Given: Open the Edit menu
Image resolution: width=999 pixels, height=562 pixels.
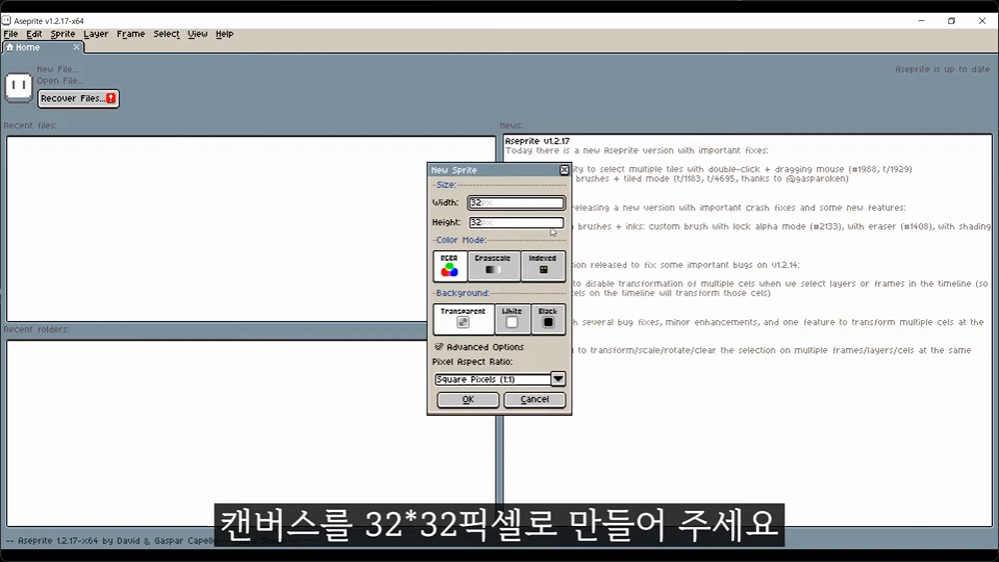Looking at the screenshot, I should point(34,34).
